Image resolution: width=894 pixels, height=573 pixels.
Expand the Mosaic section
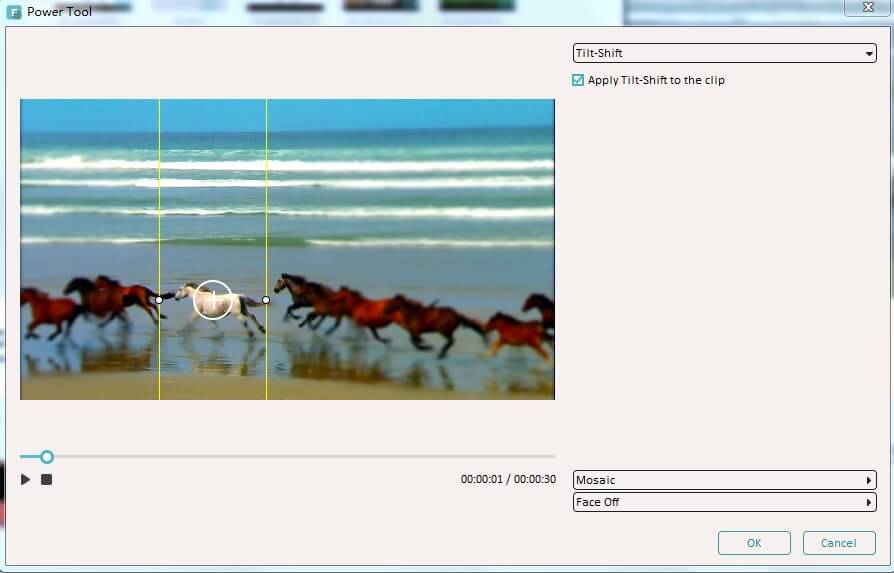tap(725, 480)
